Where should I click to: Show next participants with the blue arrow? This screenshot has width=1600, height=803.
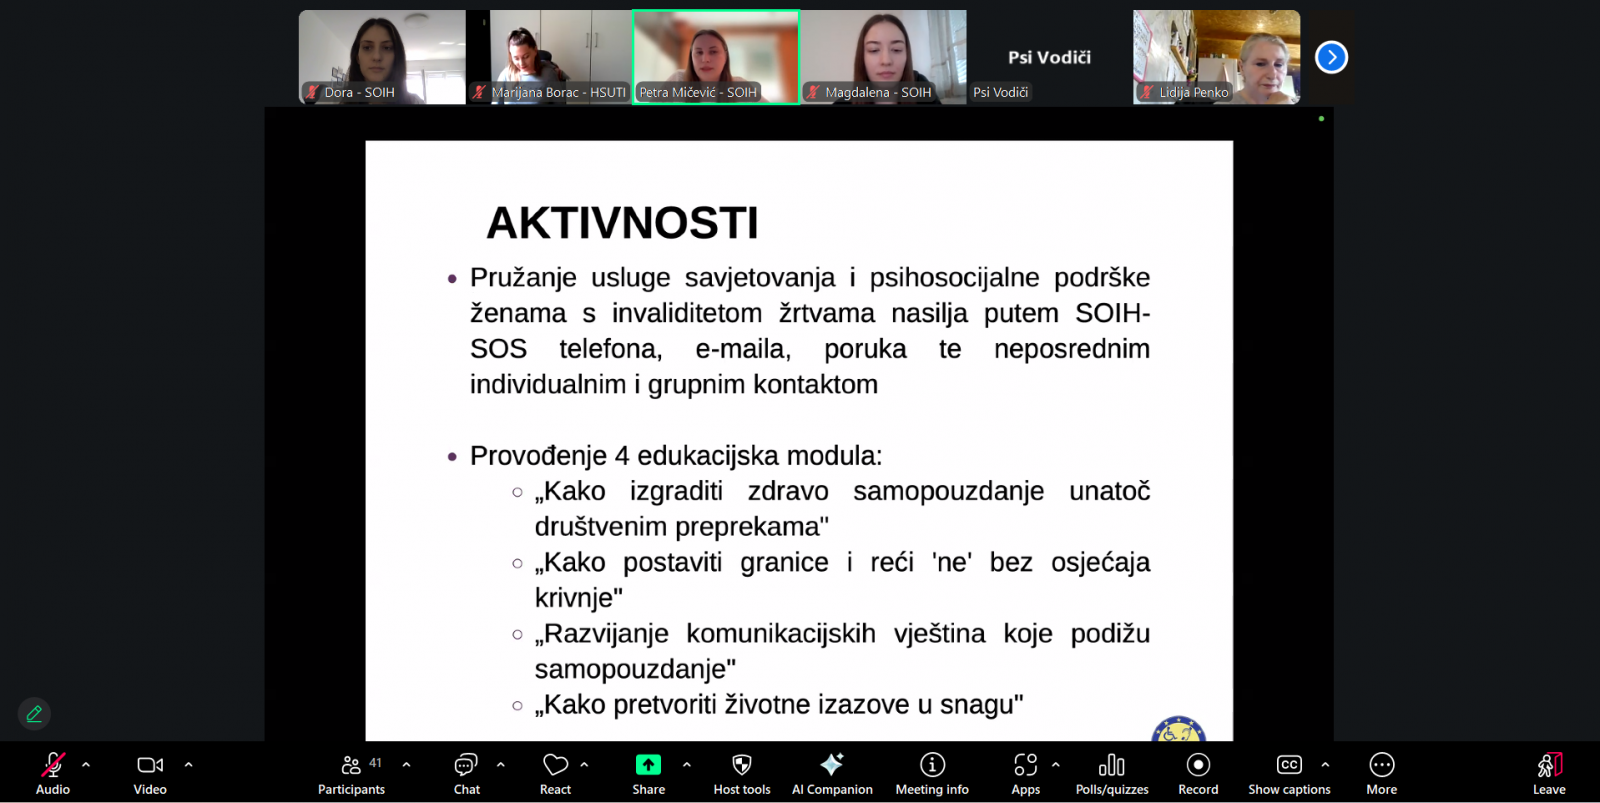[1331, 57]
